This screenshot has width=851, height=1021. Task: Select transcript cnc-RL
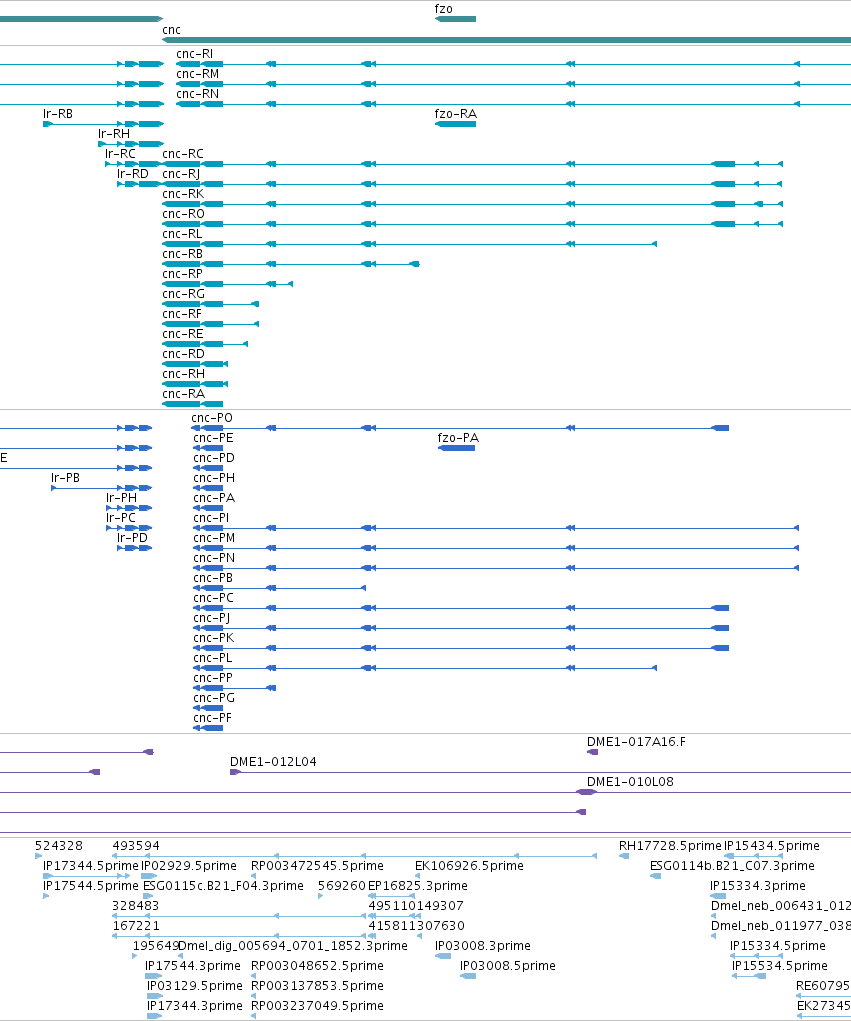(182, 234)
